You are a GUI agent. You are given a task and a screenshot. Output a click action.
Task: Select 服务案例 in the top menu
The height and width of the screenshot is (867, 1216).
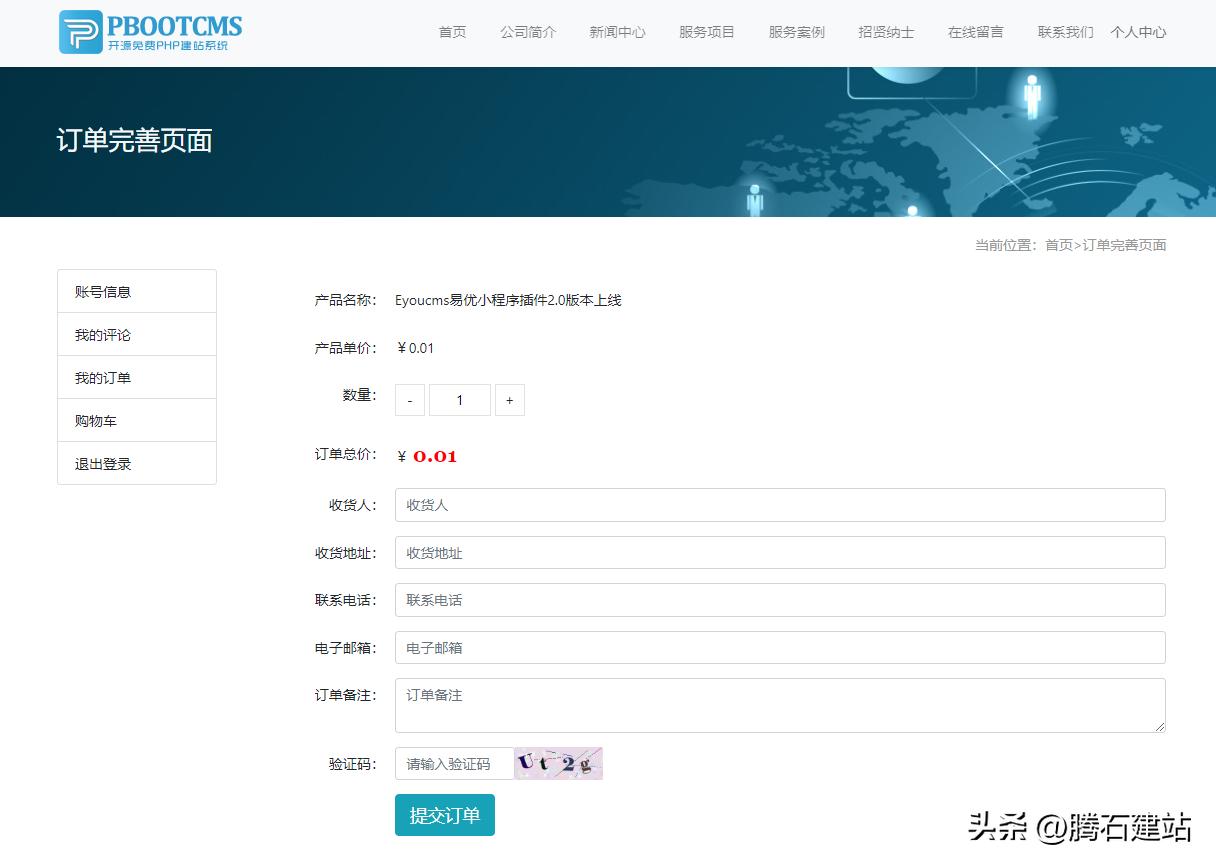click(797, 32)
